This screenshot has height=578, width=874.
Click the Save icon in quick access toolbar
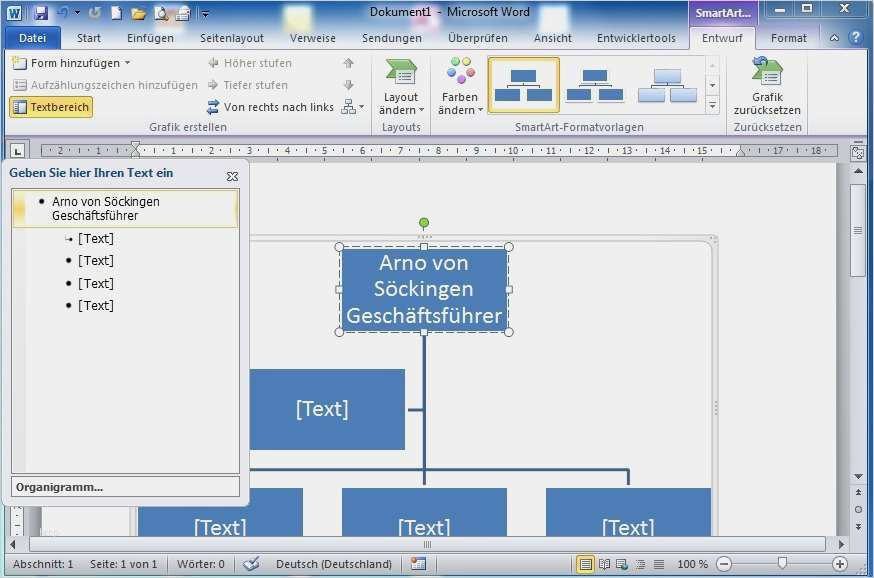[x=41, y=13]
